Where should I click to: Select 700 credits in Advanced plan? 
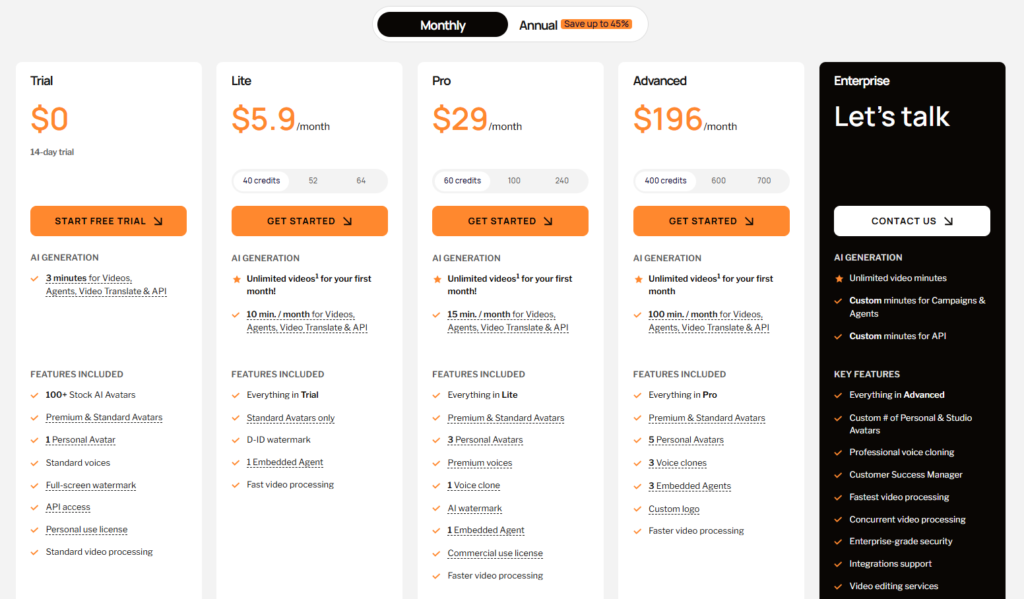764,181
